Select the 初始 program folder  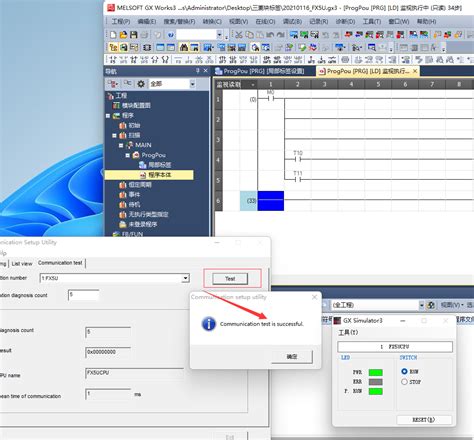(x=130, y=125)
